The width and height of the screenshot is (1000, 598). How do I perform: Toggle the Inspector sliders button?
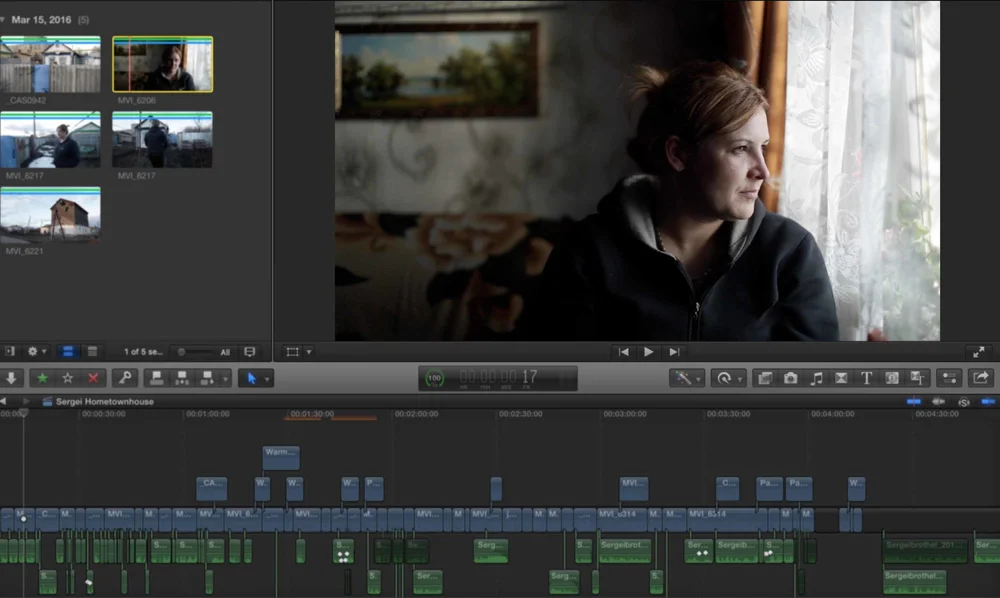click(949, 378)
